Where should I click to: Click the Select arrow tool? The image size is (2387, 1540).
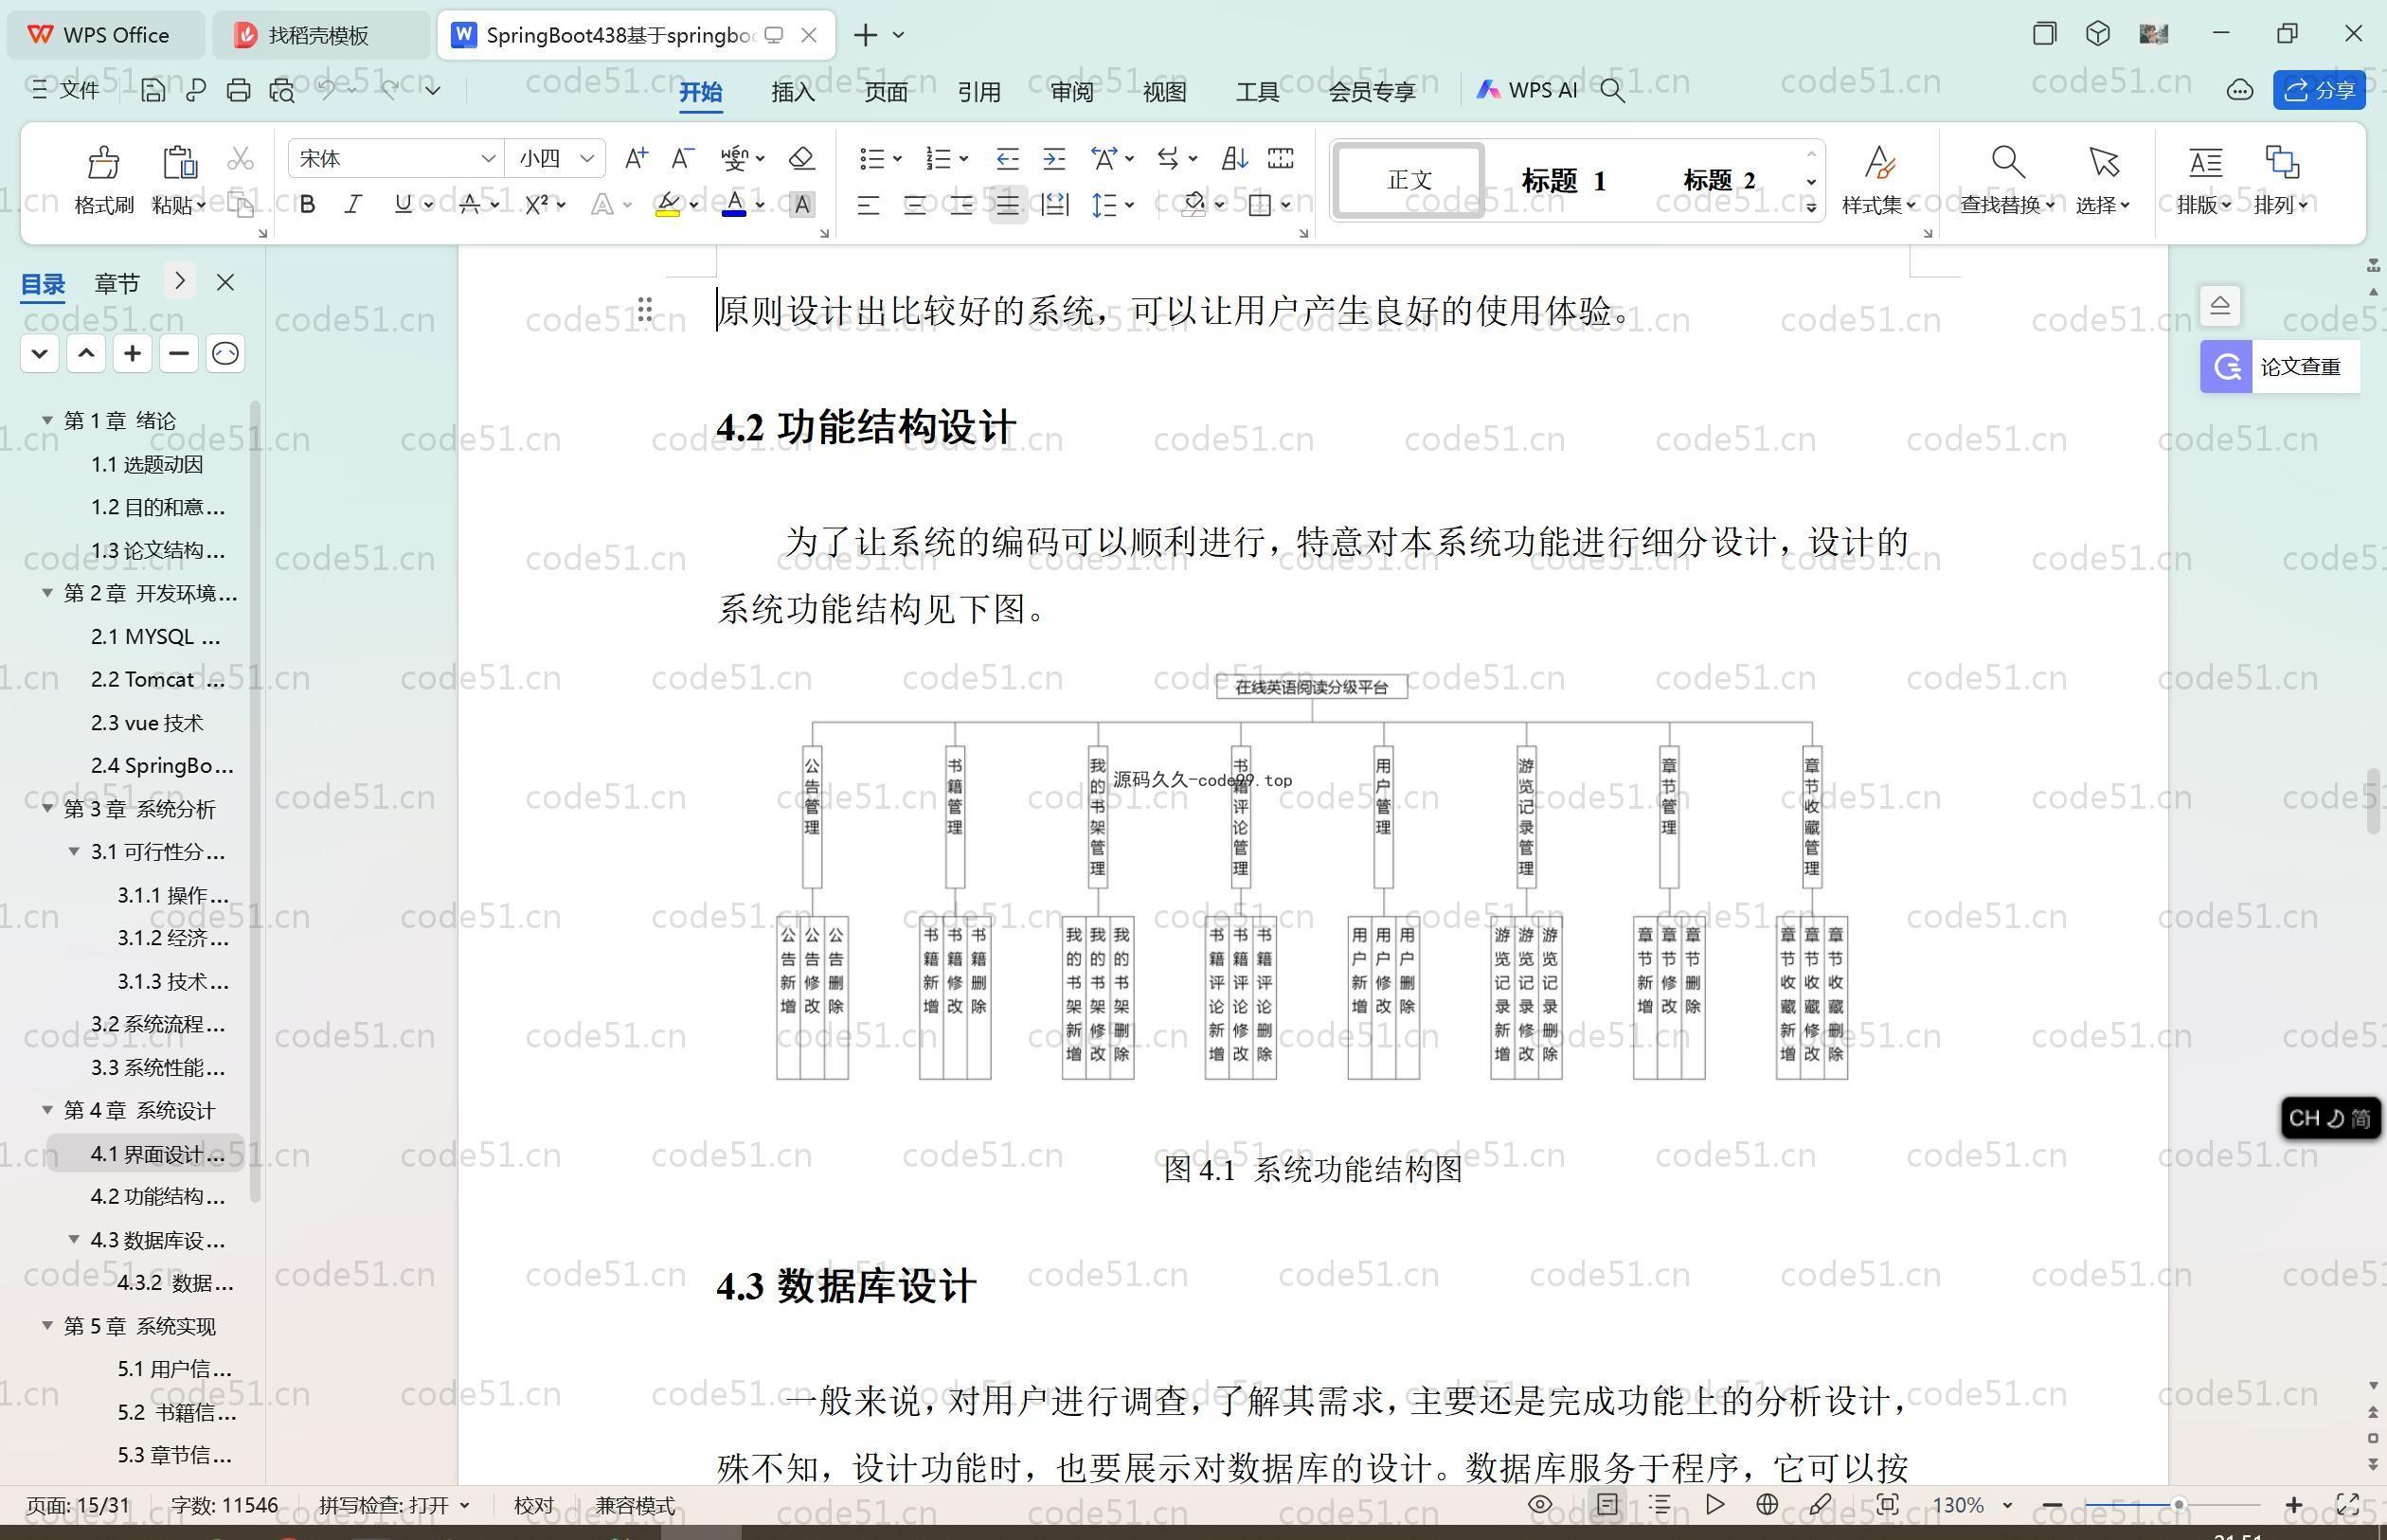pos(2103,161)
